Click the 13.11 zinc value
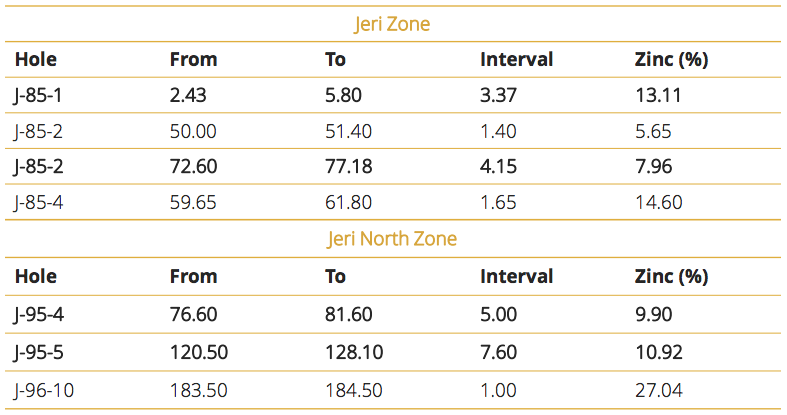The image size is (787, 415). pos(658,95)
